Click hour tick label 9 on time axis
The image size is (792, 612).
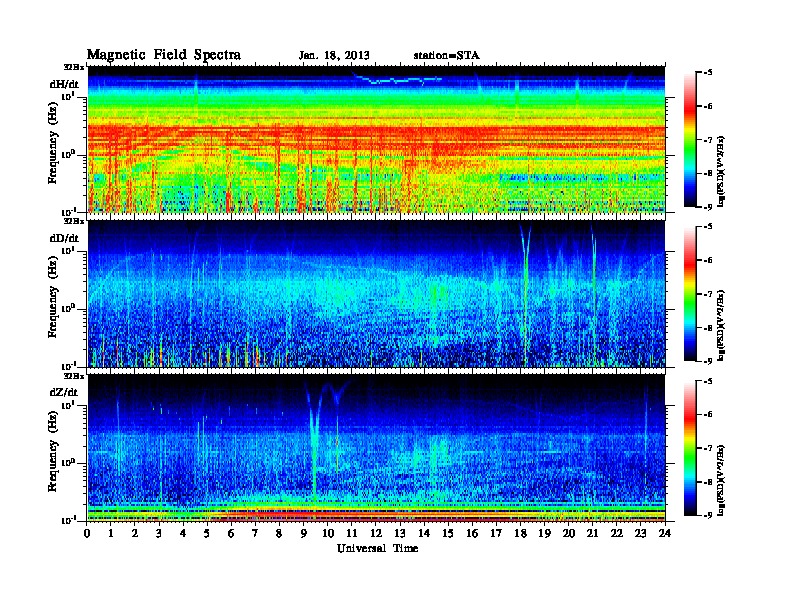click(304, 533)
